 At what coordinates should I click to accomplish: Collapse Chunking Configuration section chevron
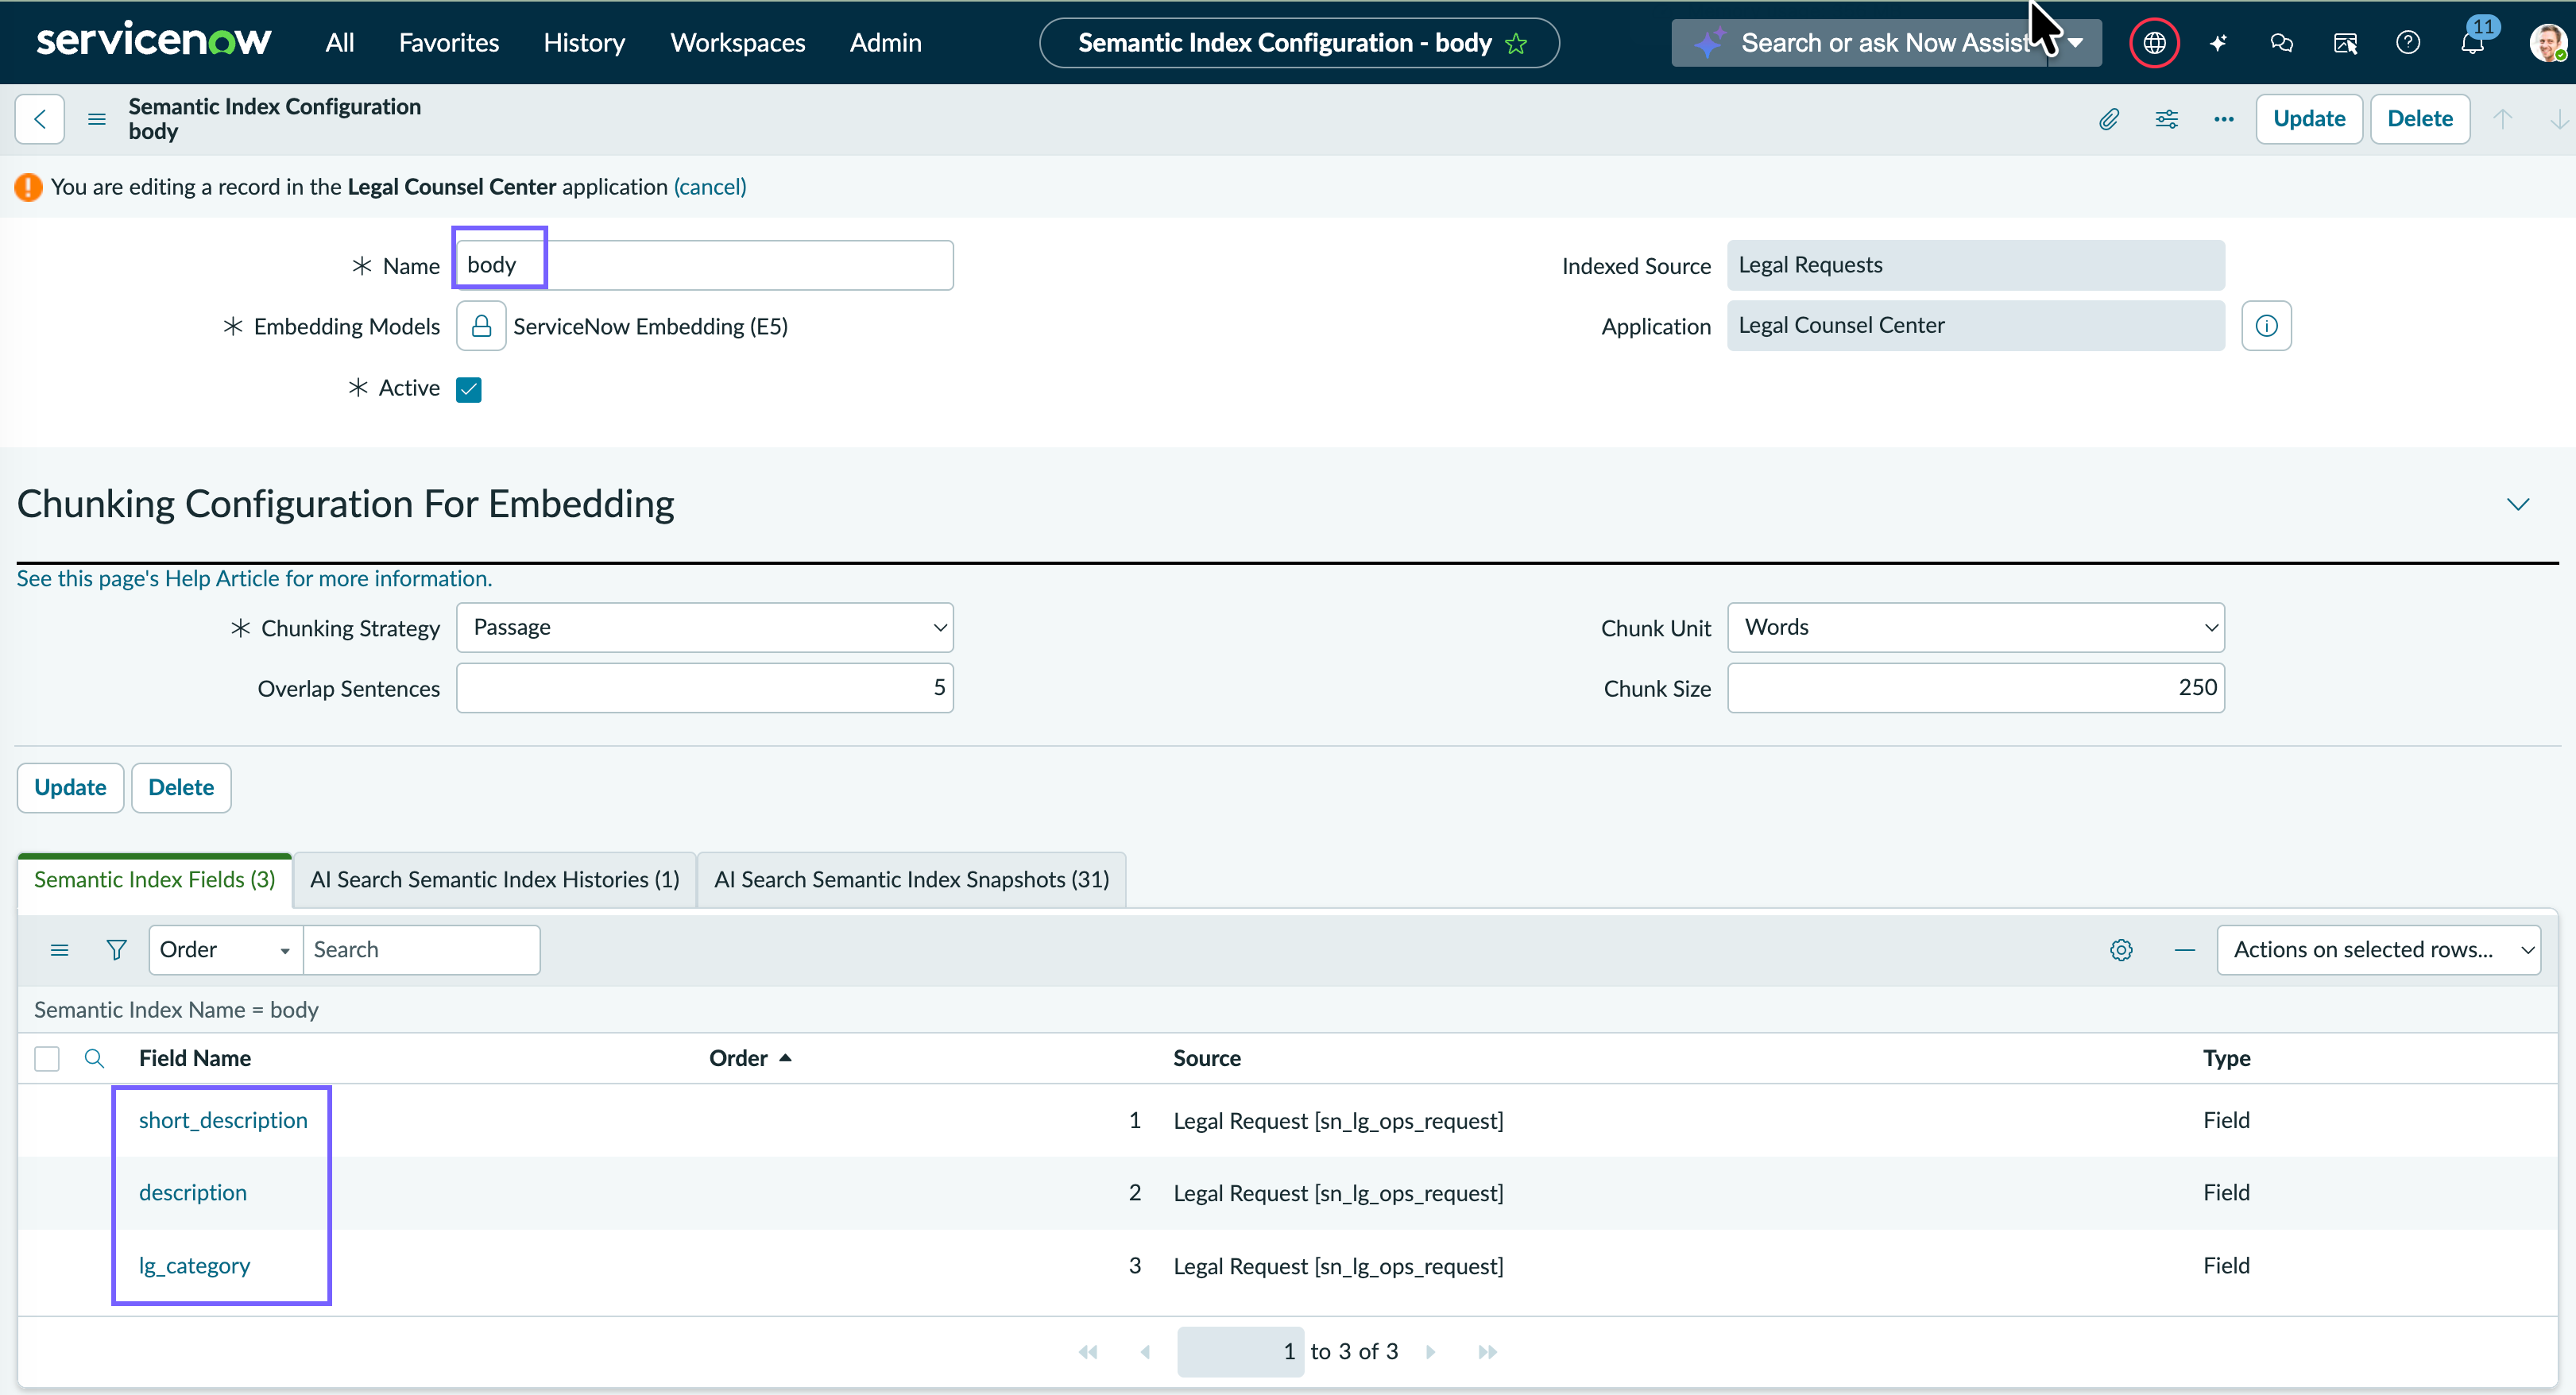[2517, 504]
